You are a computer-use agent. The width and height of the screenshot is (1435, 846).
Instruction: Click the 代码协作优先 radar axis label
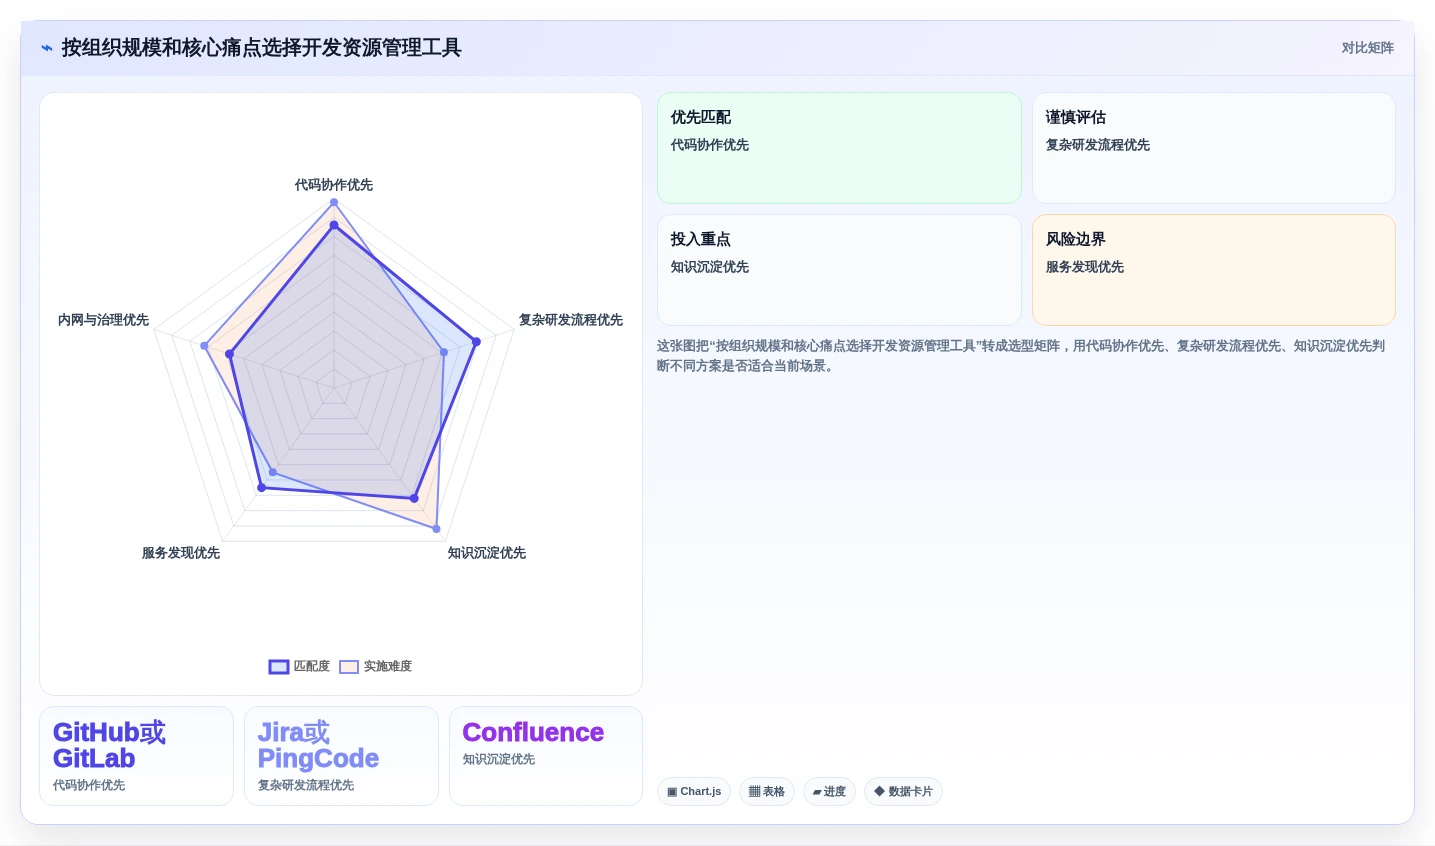click(x=334, y=185)
